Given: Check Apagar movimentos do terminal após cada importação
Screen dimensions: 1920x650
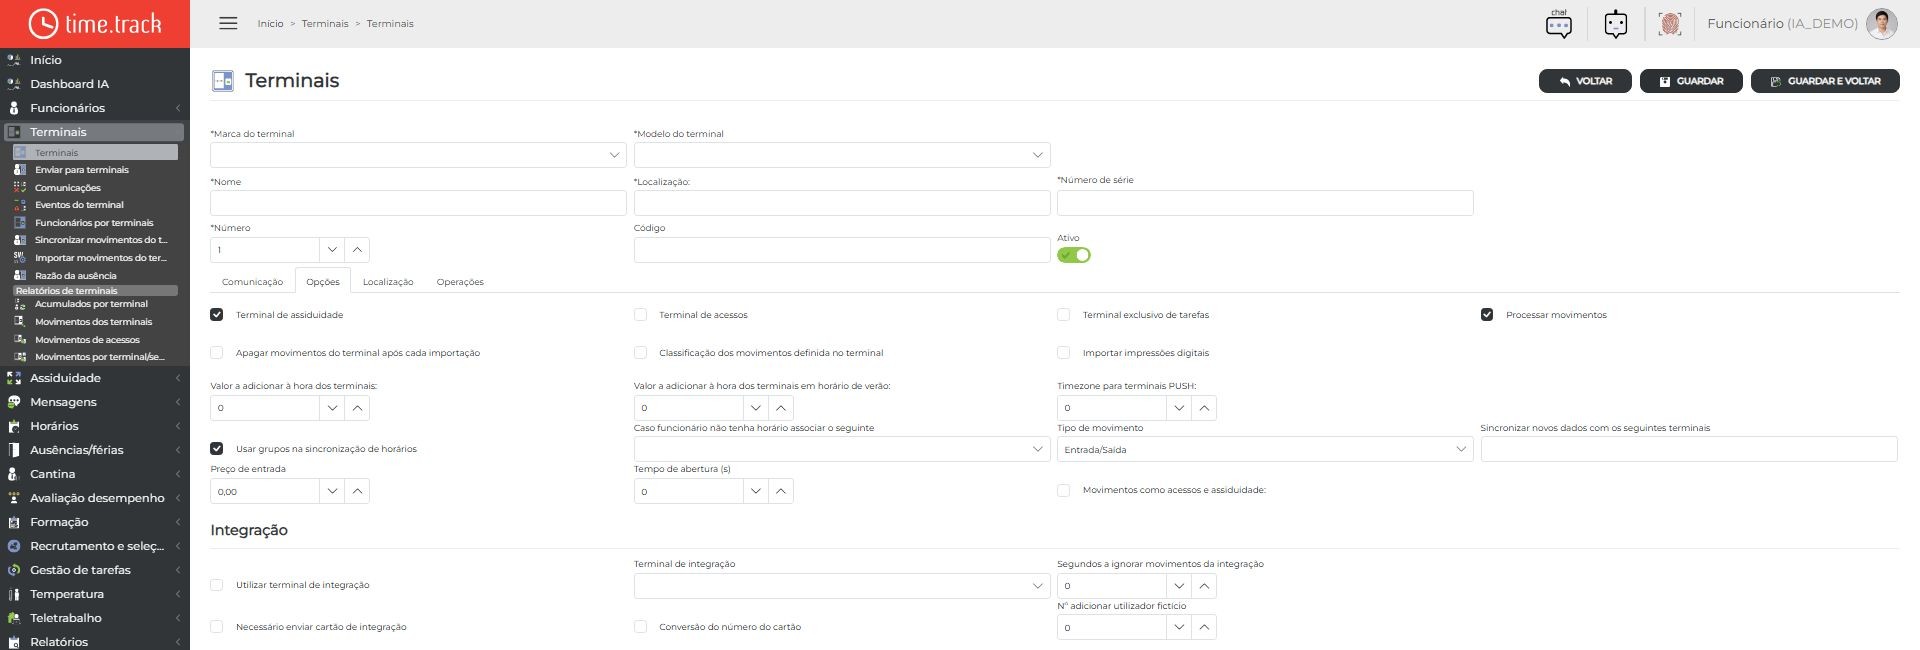Looking at the screenshot, I should pos(217,353).
